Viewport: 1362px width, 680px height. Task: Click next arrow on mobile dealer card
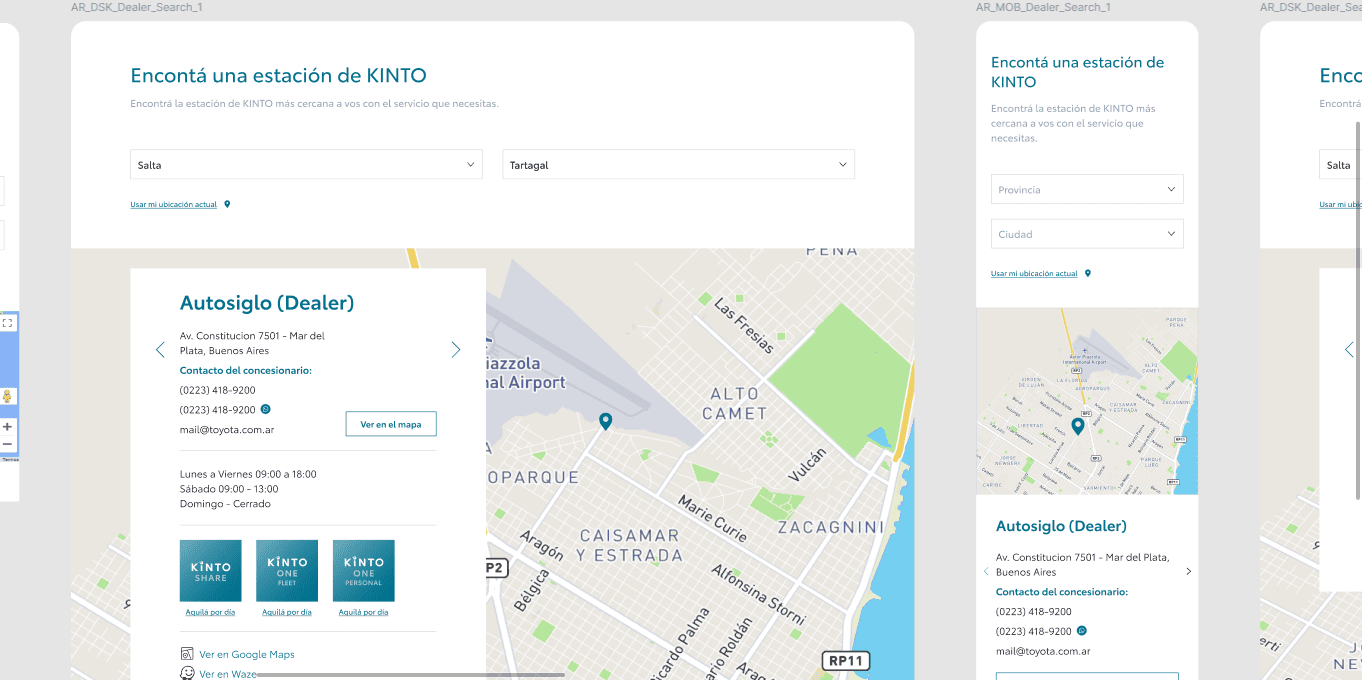[x=1188, y=572]
